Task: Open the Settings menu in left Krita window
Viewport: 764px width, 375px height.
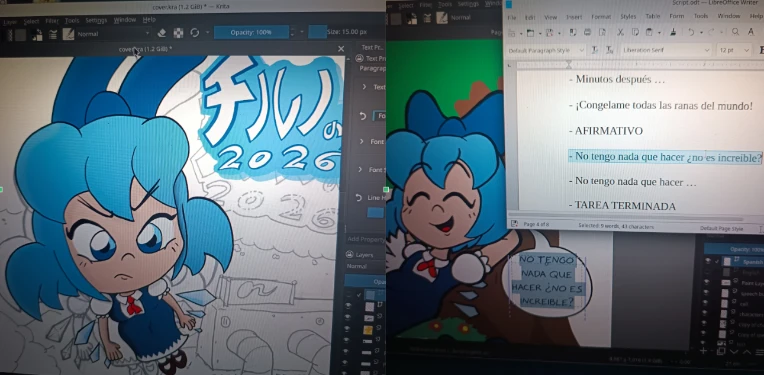Action: coord(96,20)
